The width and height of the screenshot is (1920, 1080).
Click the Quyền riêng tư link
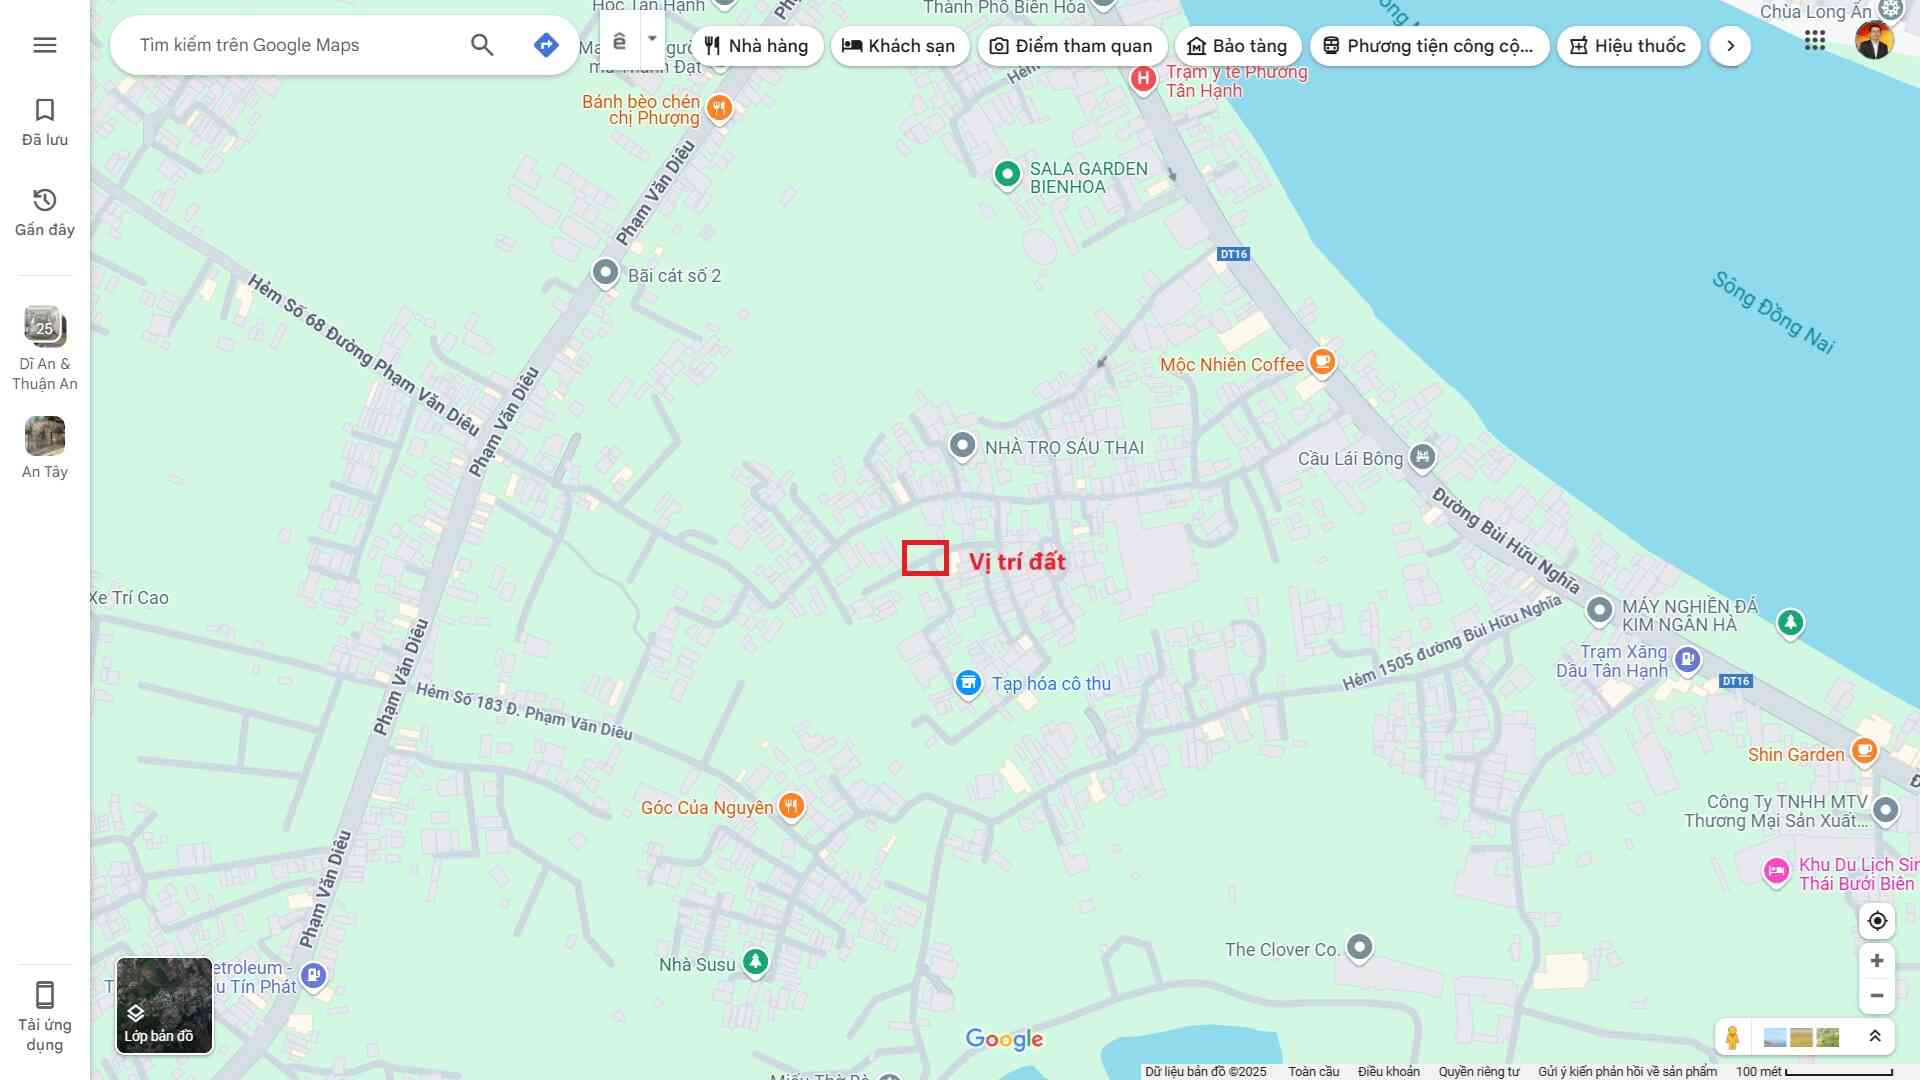(x=1478, y=1071)
